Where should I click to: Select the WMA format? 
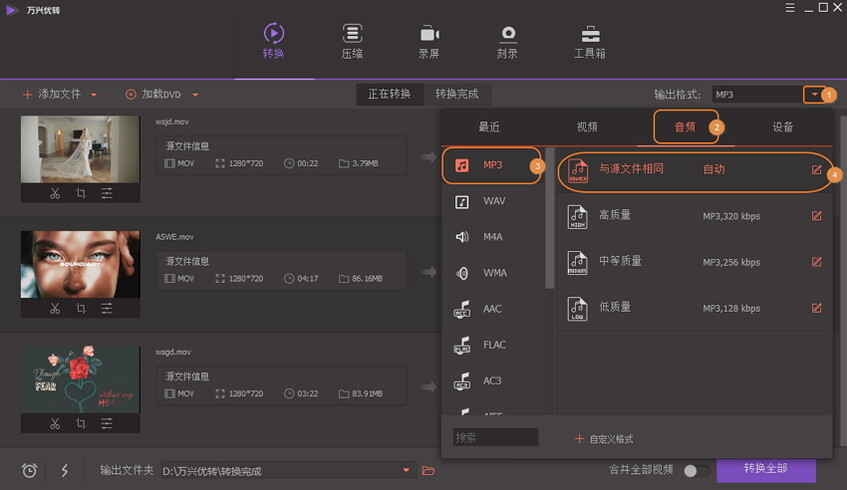(493, 273)
